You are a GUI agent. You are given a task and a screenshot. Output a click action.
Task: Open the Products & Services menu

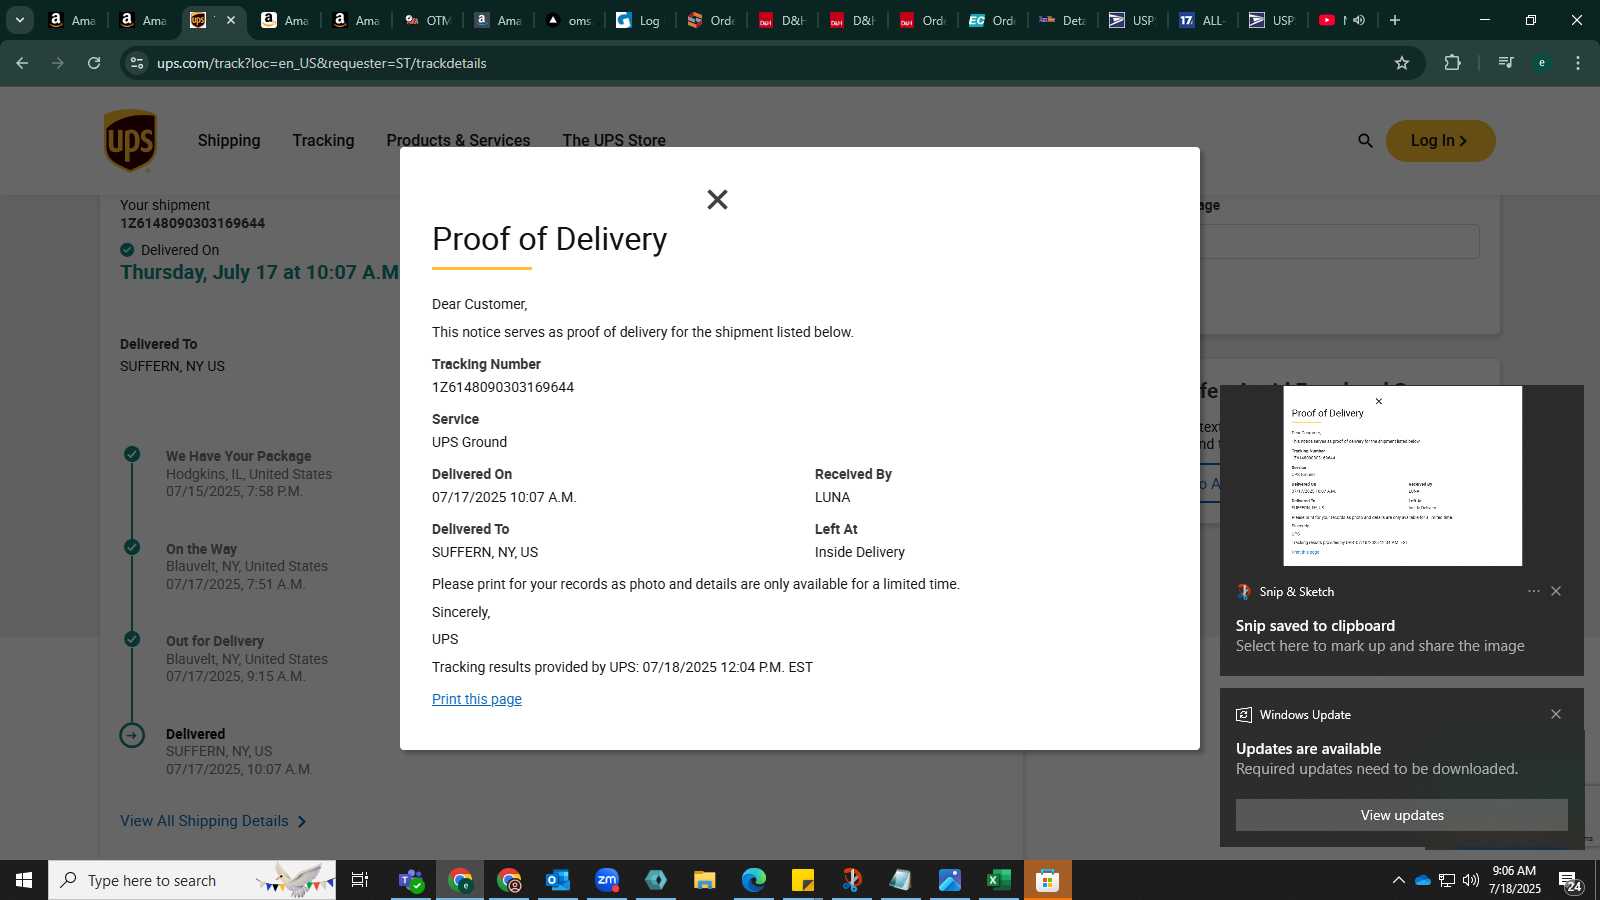tap(458, 141)
